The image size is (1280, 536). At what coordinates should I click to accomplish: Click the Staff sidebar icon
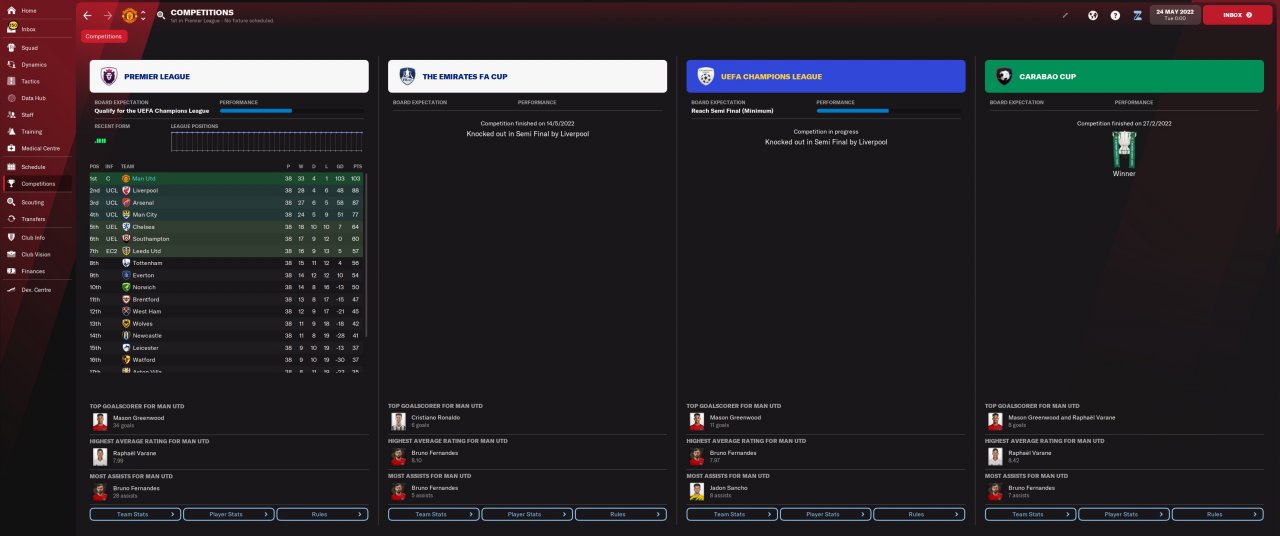coord(11,115)
